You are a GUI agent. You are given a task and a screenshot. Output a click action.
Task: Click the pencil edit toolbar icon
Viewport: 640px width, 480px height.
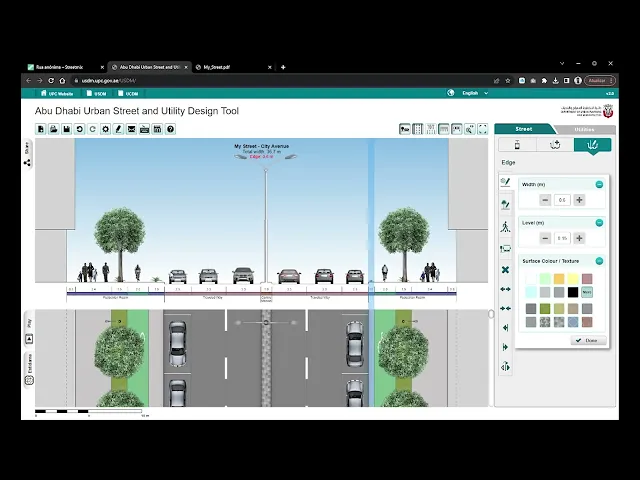(x=118, y=129)
